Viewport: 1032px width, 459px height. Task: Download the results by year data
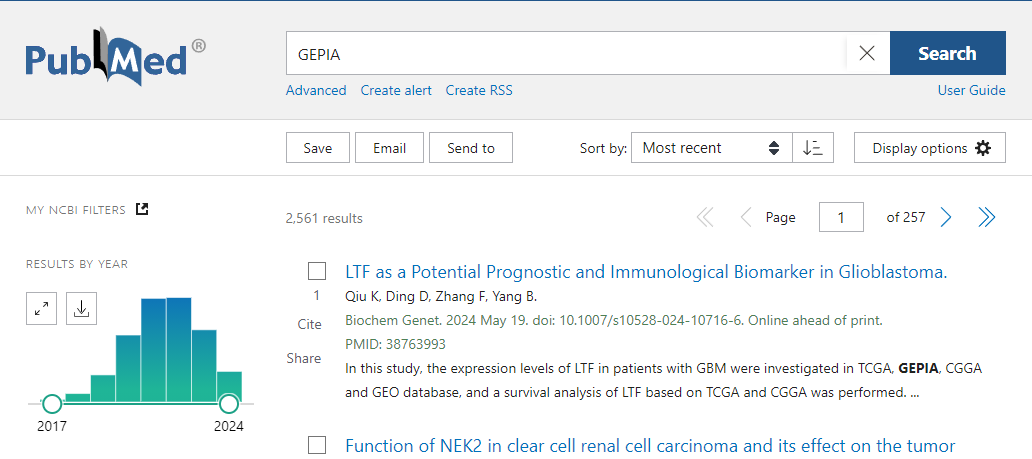click(82, 309)
